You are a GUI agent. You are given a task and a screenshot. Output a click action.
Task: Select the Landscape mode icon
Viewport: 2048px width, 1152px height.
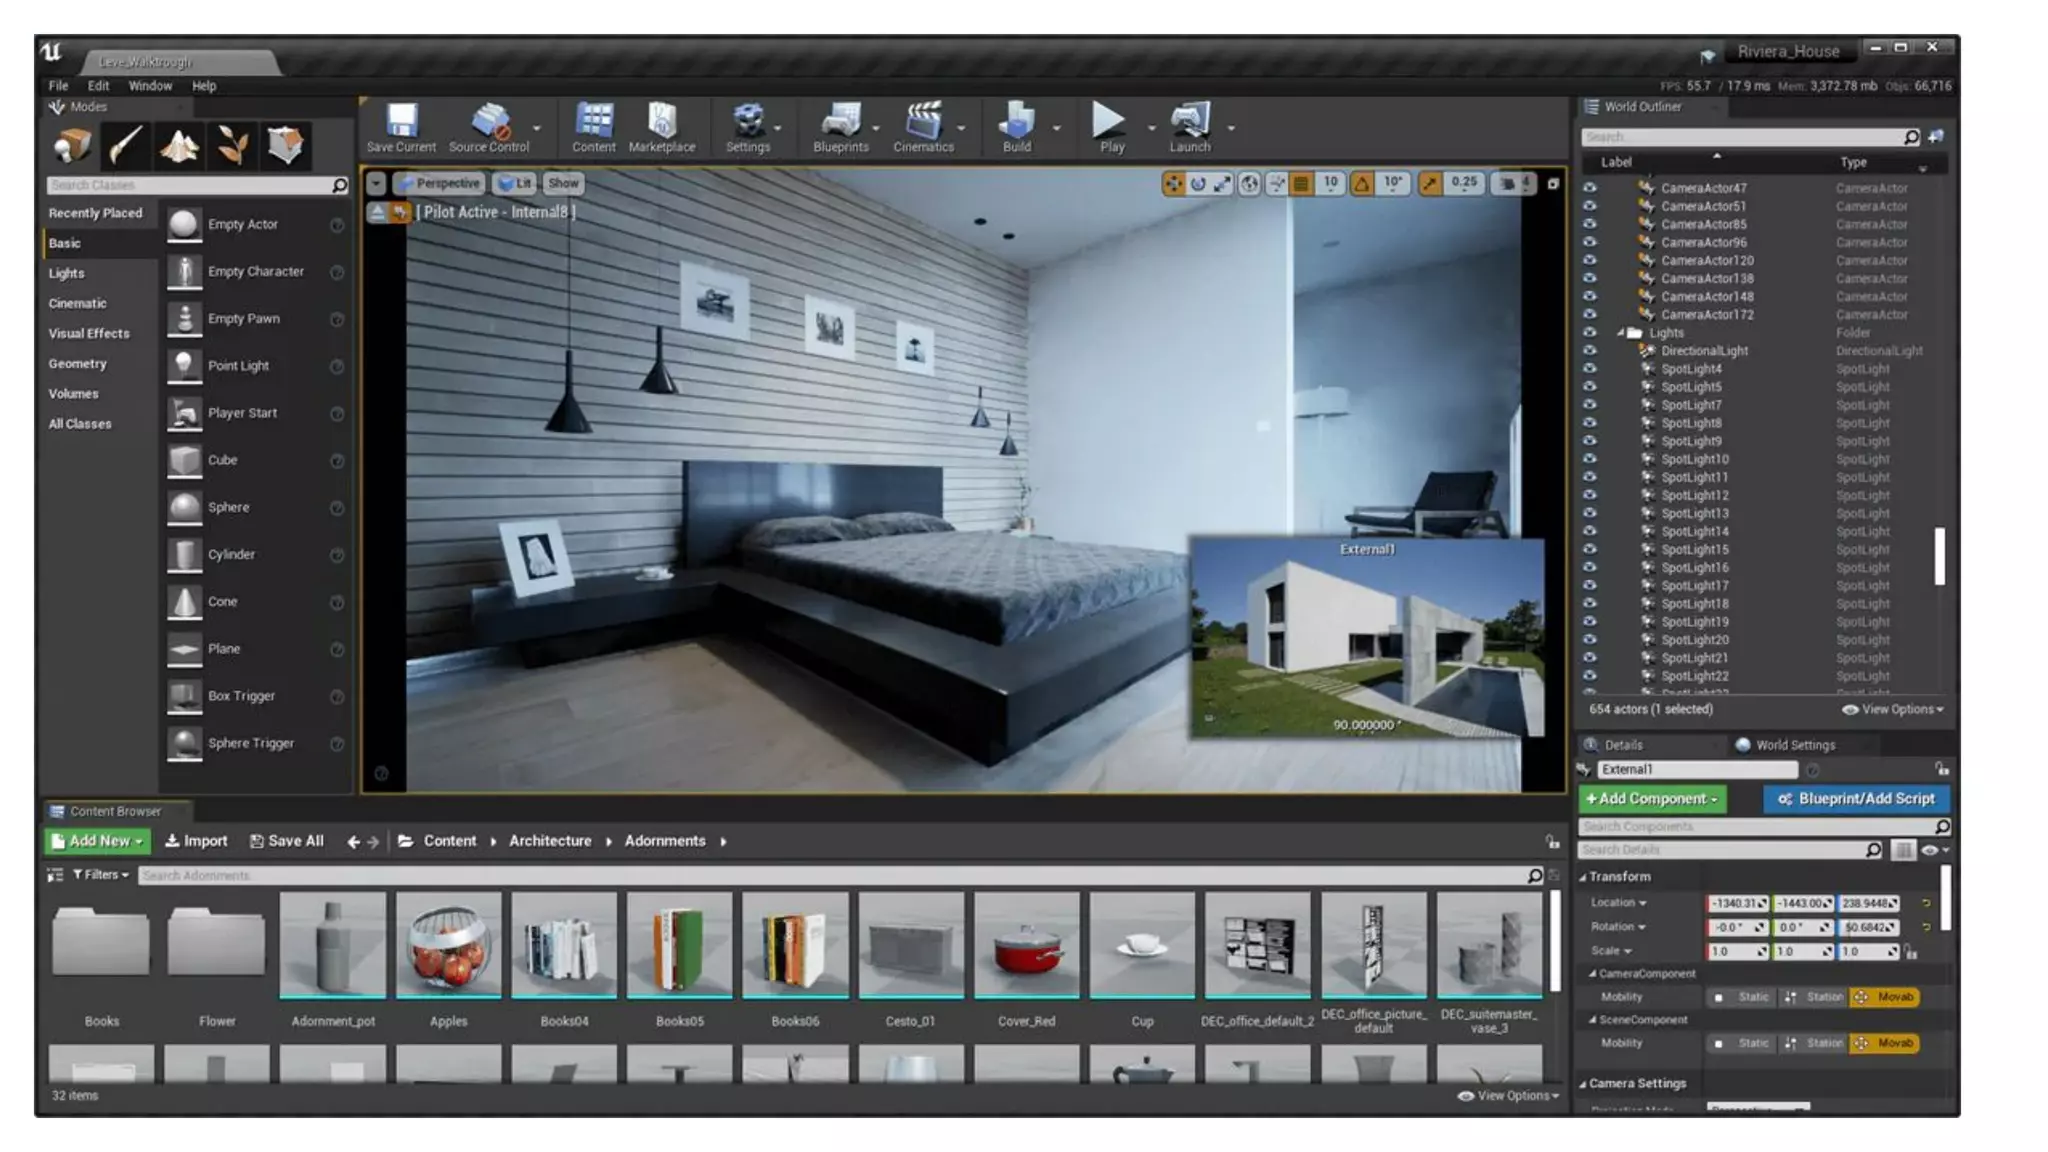(x=179, y=146)
